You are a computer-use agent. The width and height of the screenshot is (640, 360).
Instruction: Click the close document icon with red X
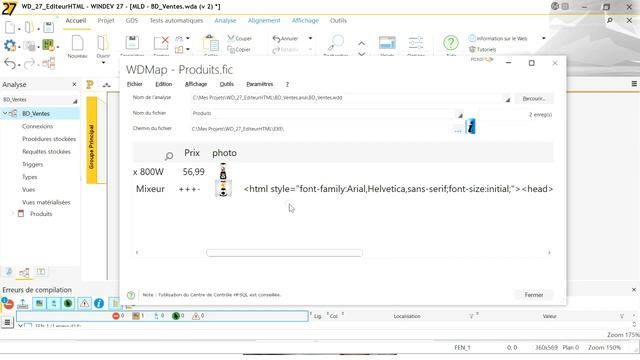(161, 43)
